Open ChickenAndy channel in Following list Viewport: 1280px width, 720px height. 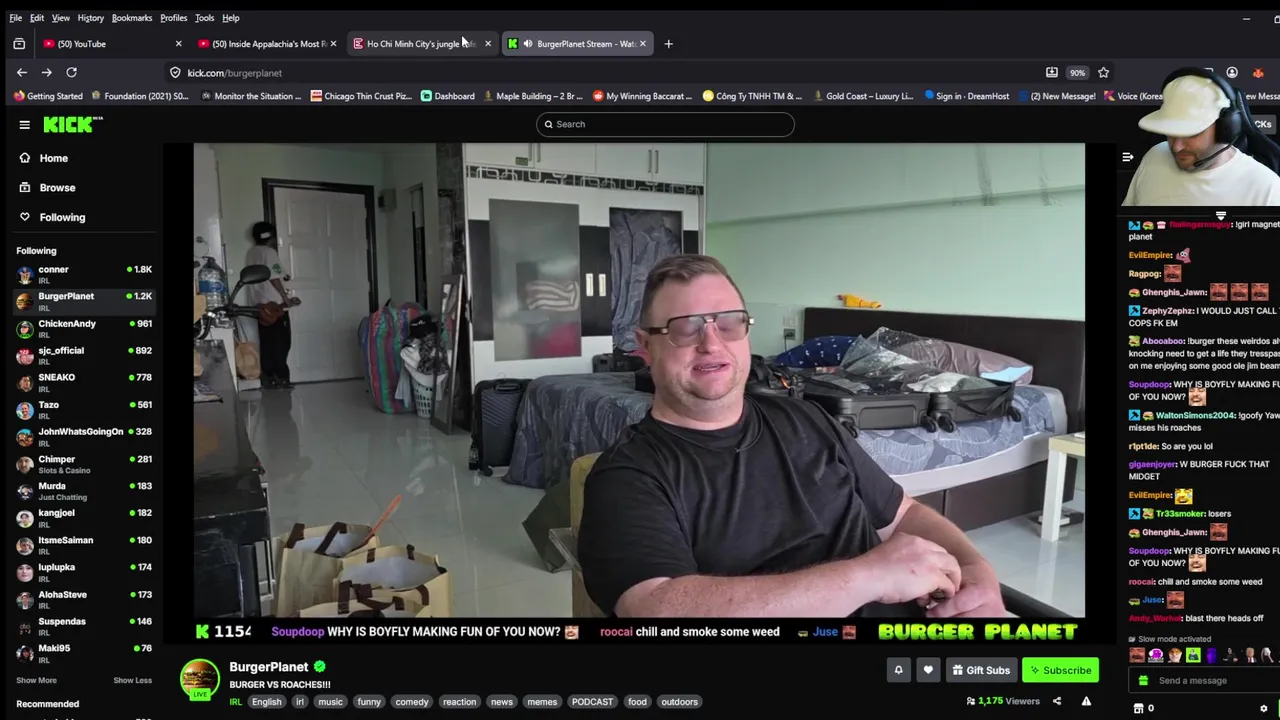tap(84, 328)
